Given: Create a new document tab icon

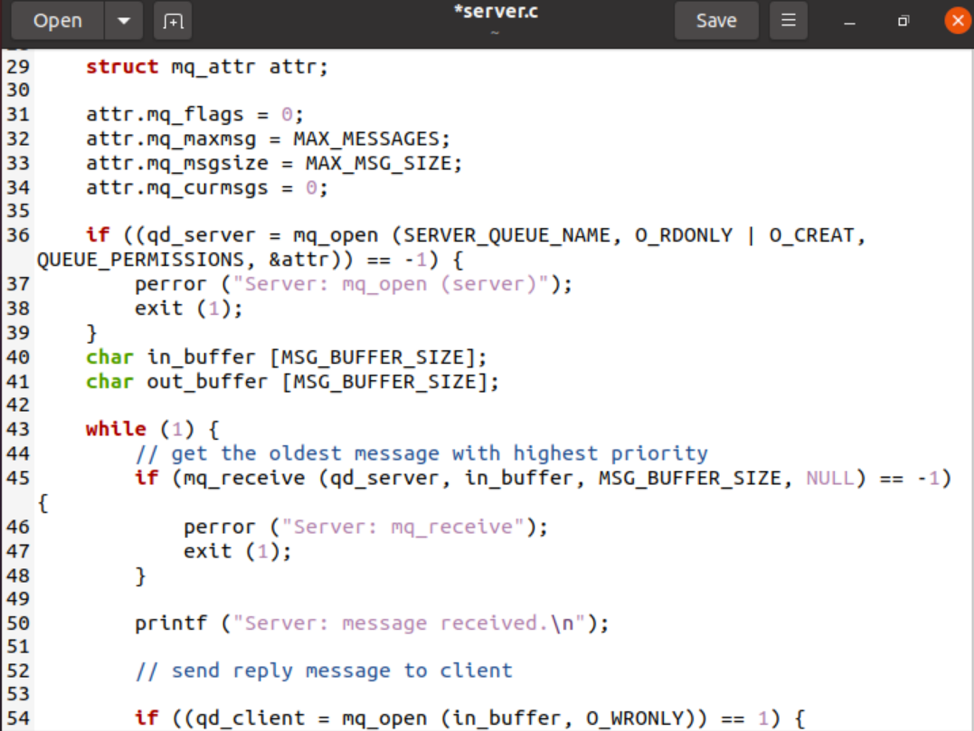Looking at the screenshot, I should coord(173,21).
